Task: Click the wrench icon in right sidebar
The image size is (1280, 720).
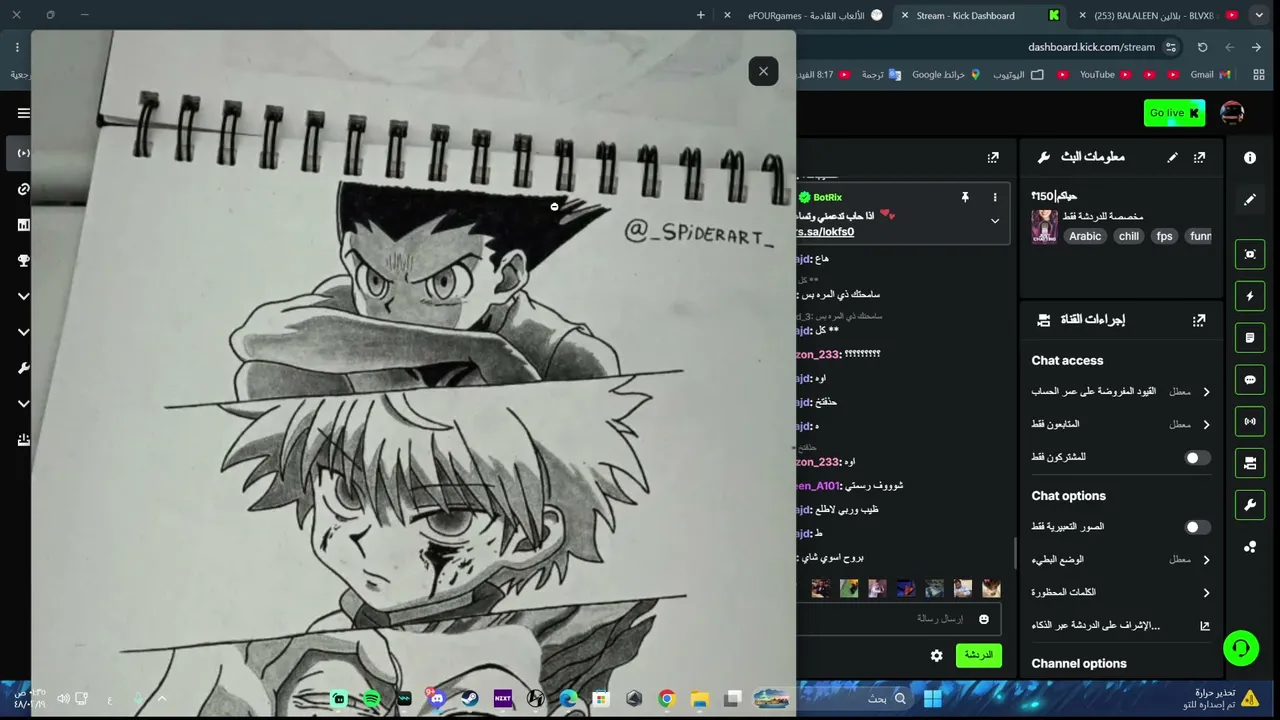Action: click(x=1250, y=505)
